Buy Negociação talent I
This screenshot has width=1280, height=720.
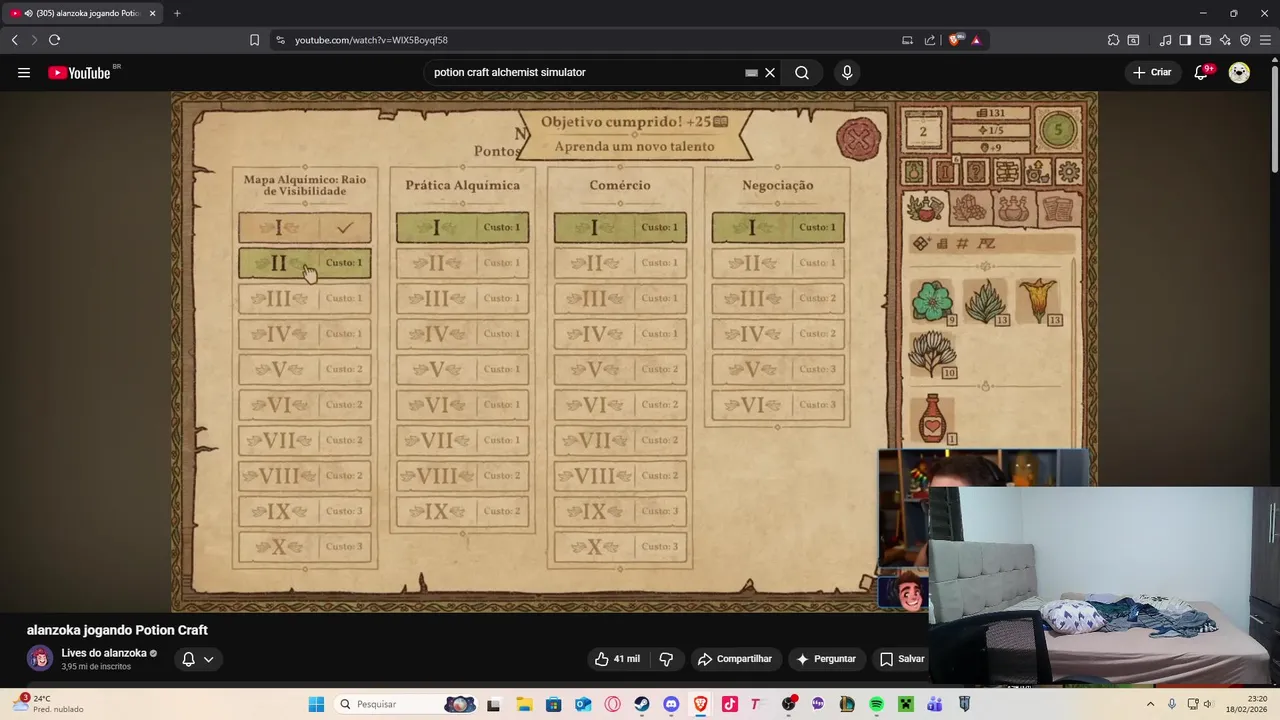point(778,228)
